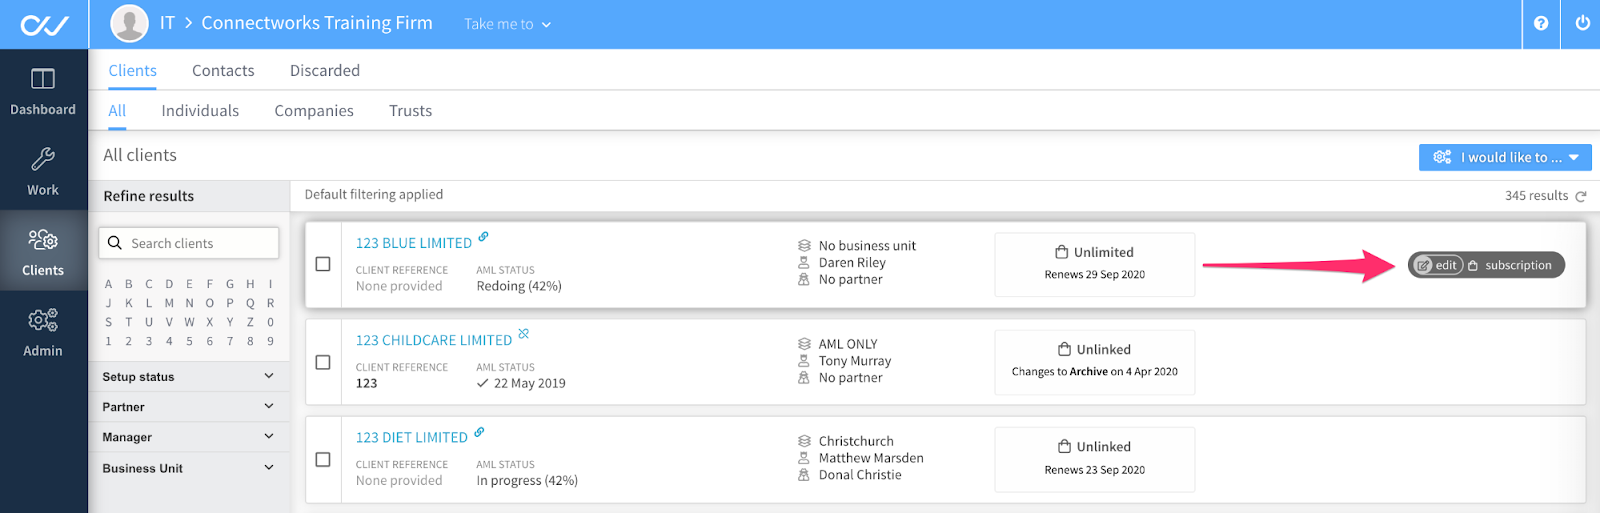Open the 123 CHILDCARE LIMITED client link

coord(434,341)
